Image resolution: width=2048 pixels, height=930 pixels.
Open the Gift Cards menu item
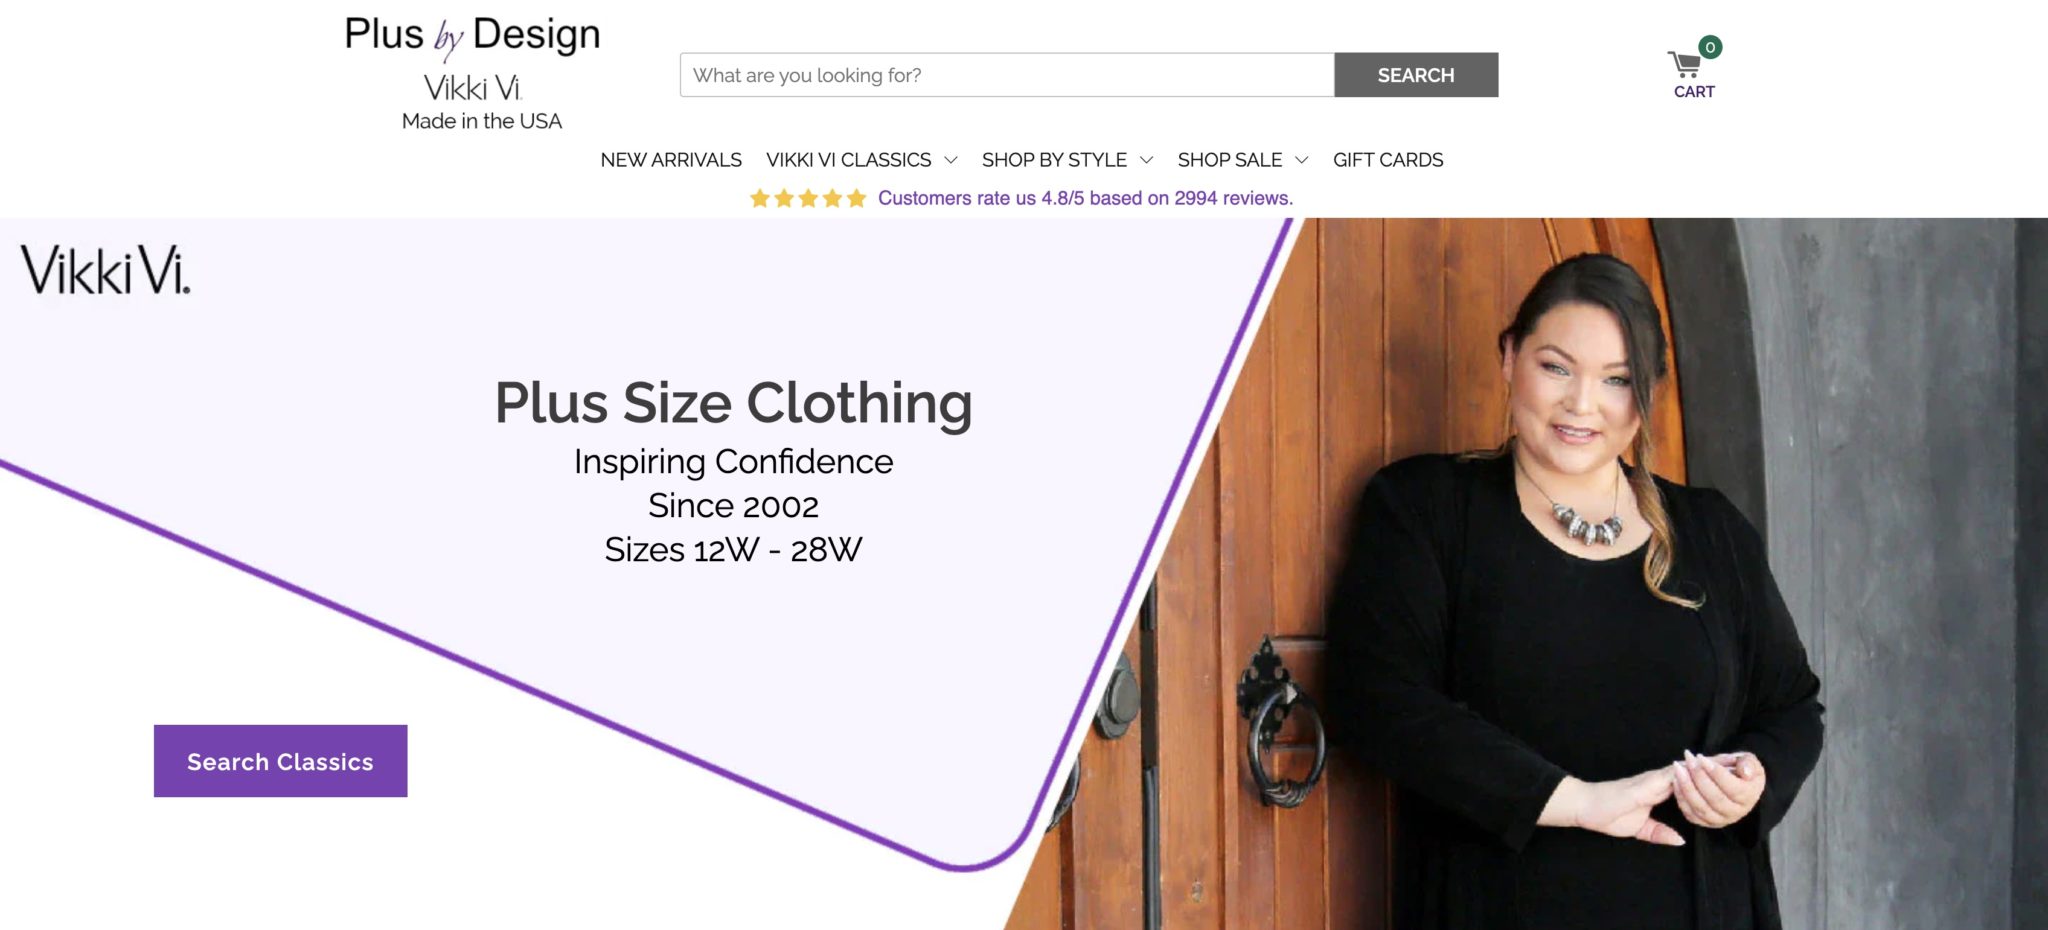coord(1388,160)
